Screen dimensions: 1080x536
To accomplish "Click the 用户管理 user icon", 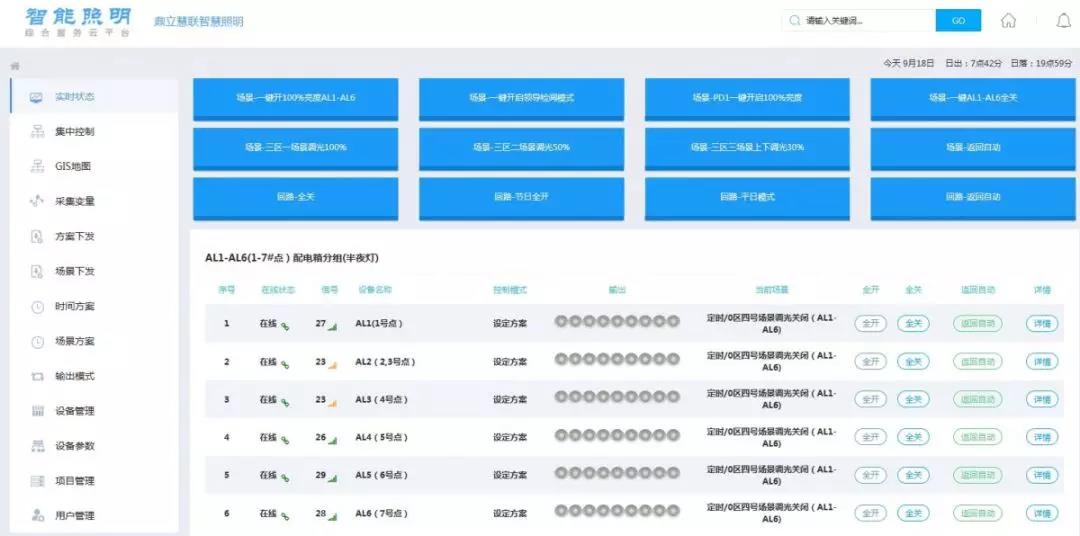I will pos(37,516).
